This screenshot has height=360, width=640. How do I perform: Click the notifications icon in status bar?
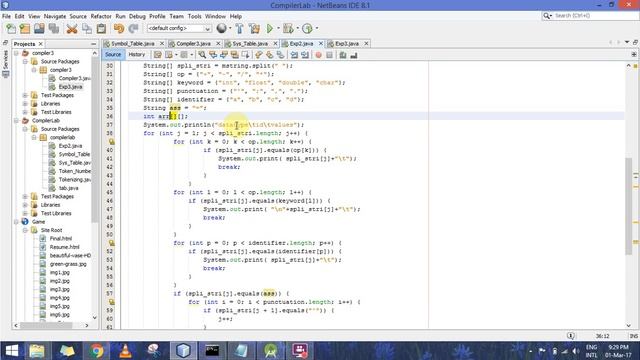[x=571, y=336]
